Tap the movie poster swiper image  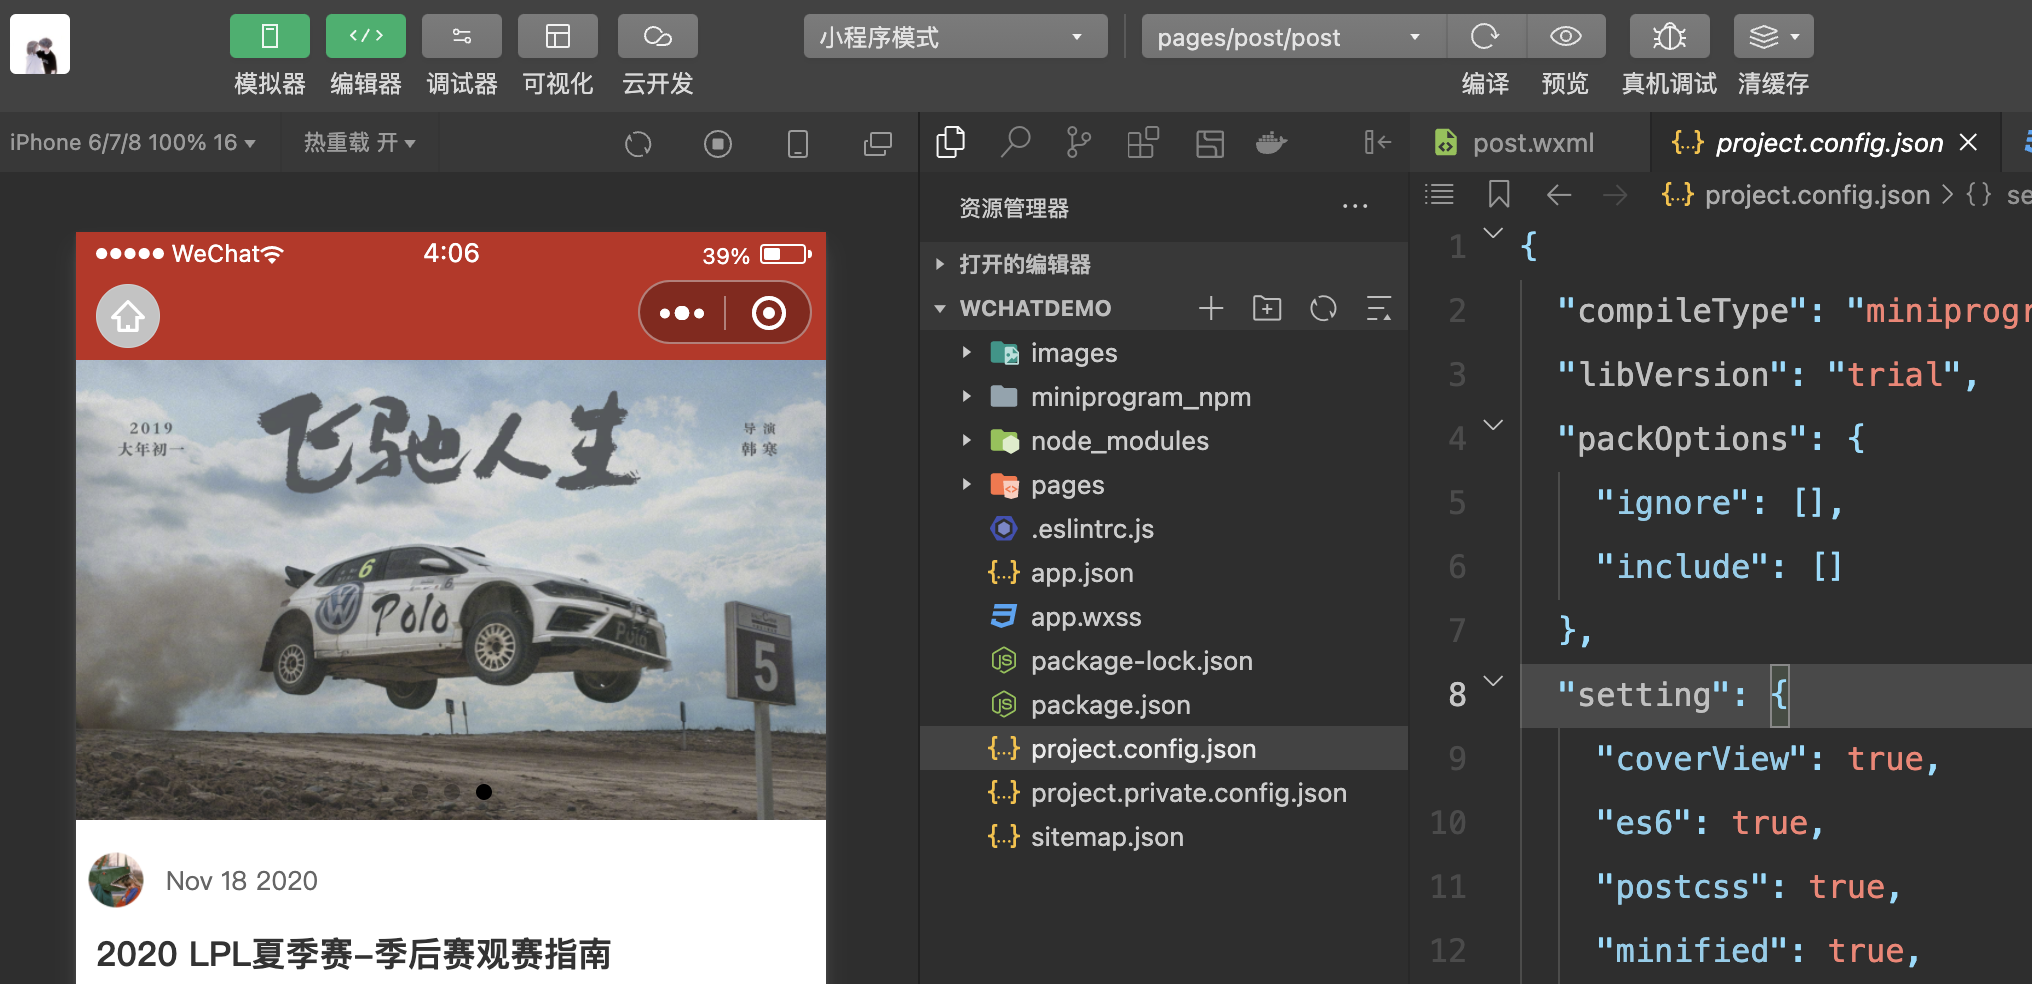click(x=451, y=590)
